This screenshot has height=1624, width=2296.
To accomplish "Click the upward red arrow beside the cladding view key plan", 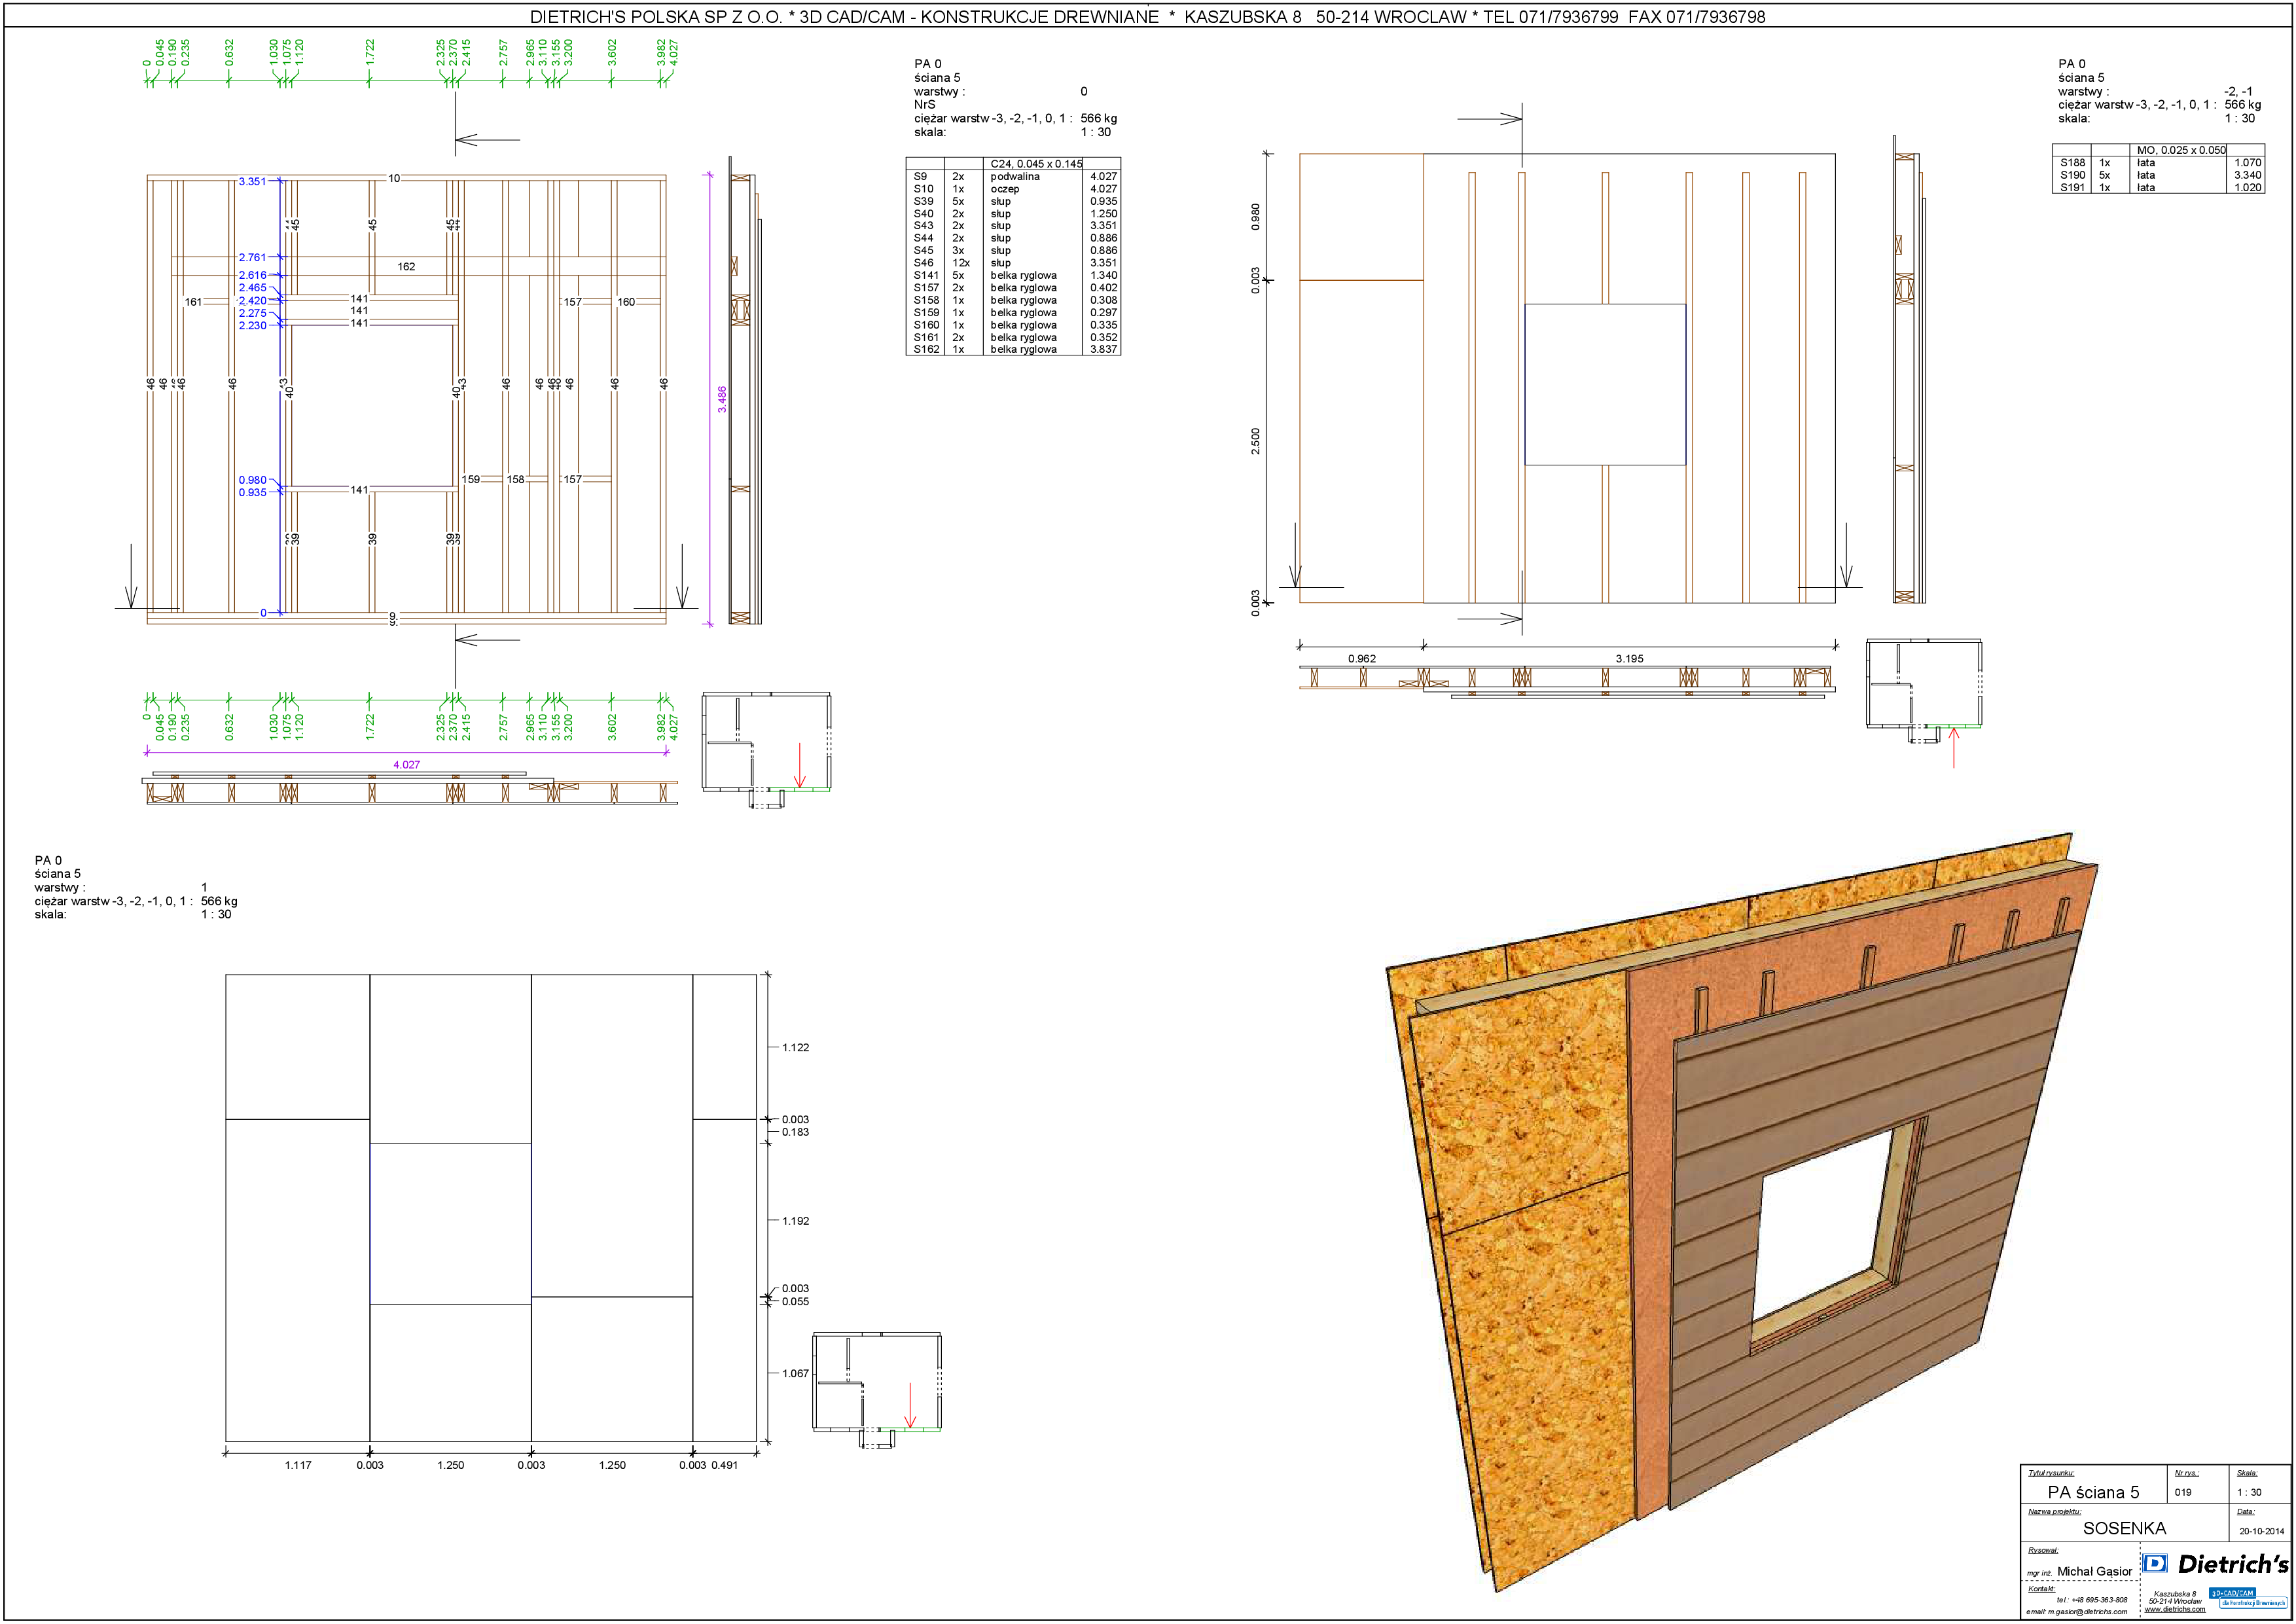I will (1953, 747).
